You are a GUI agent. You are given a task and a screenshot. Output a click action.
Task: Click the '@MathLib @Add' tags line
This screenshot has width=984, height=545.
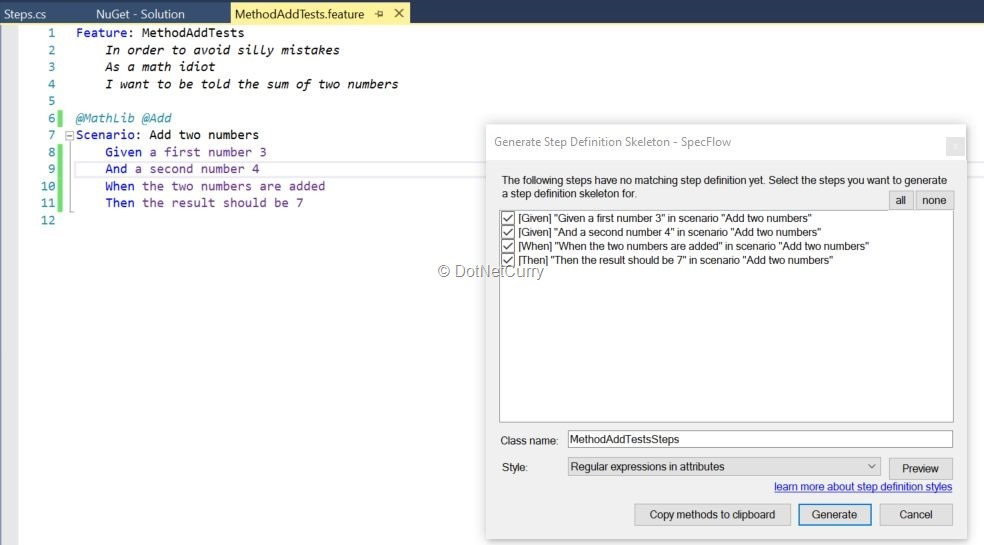[124, 118]
